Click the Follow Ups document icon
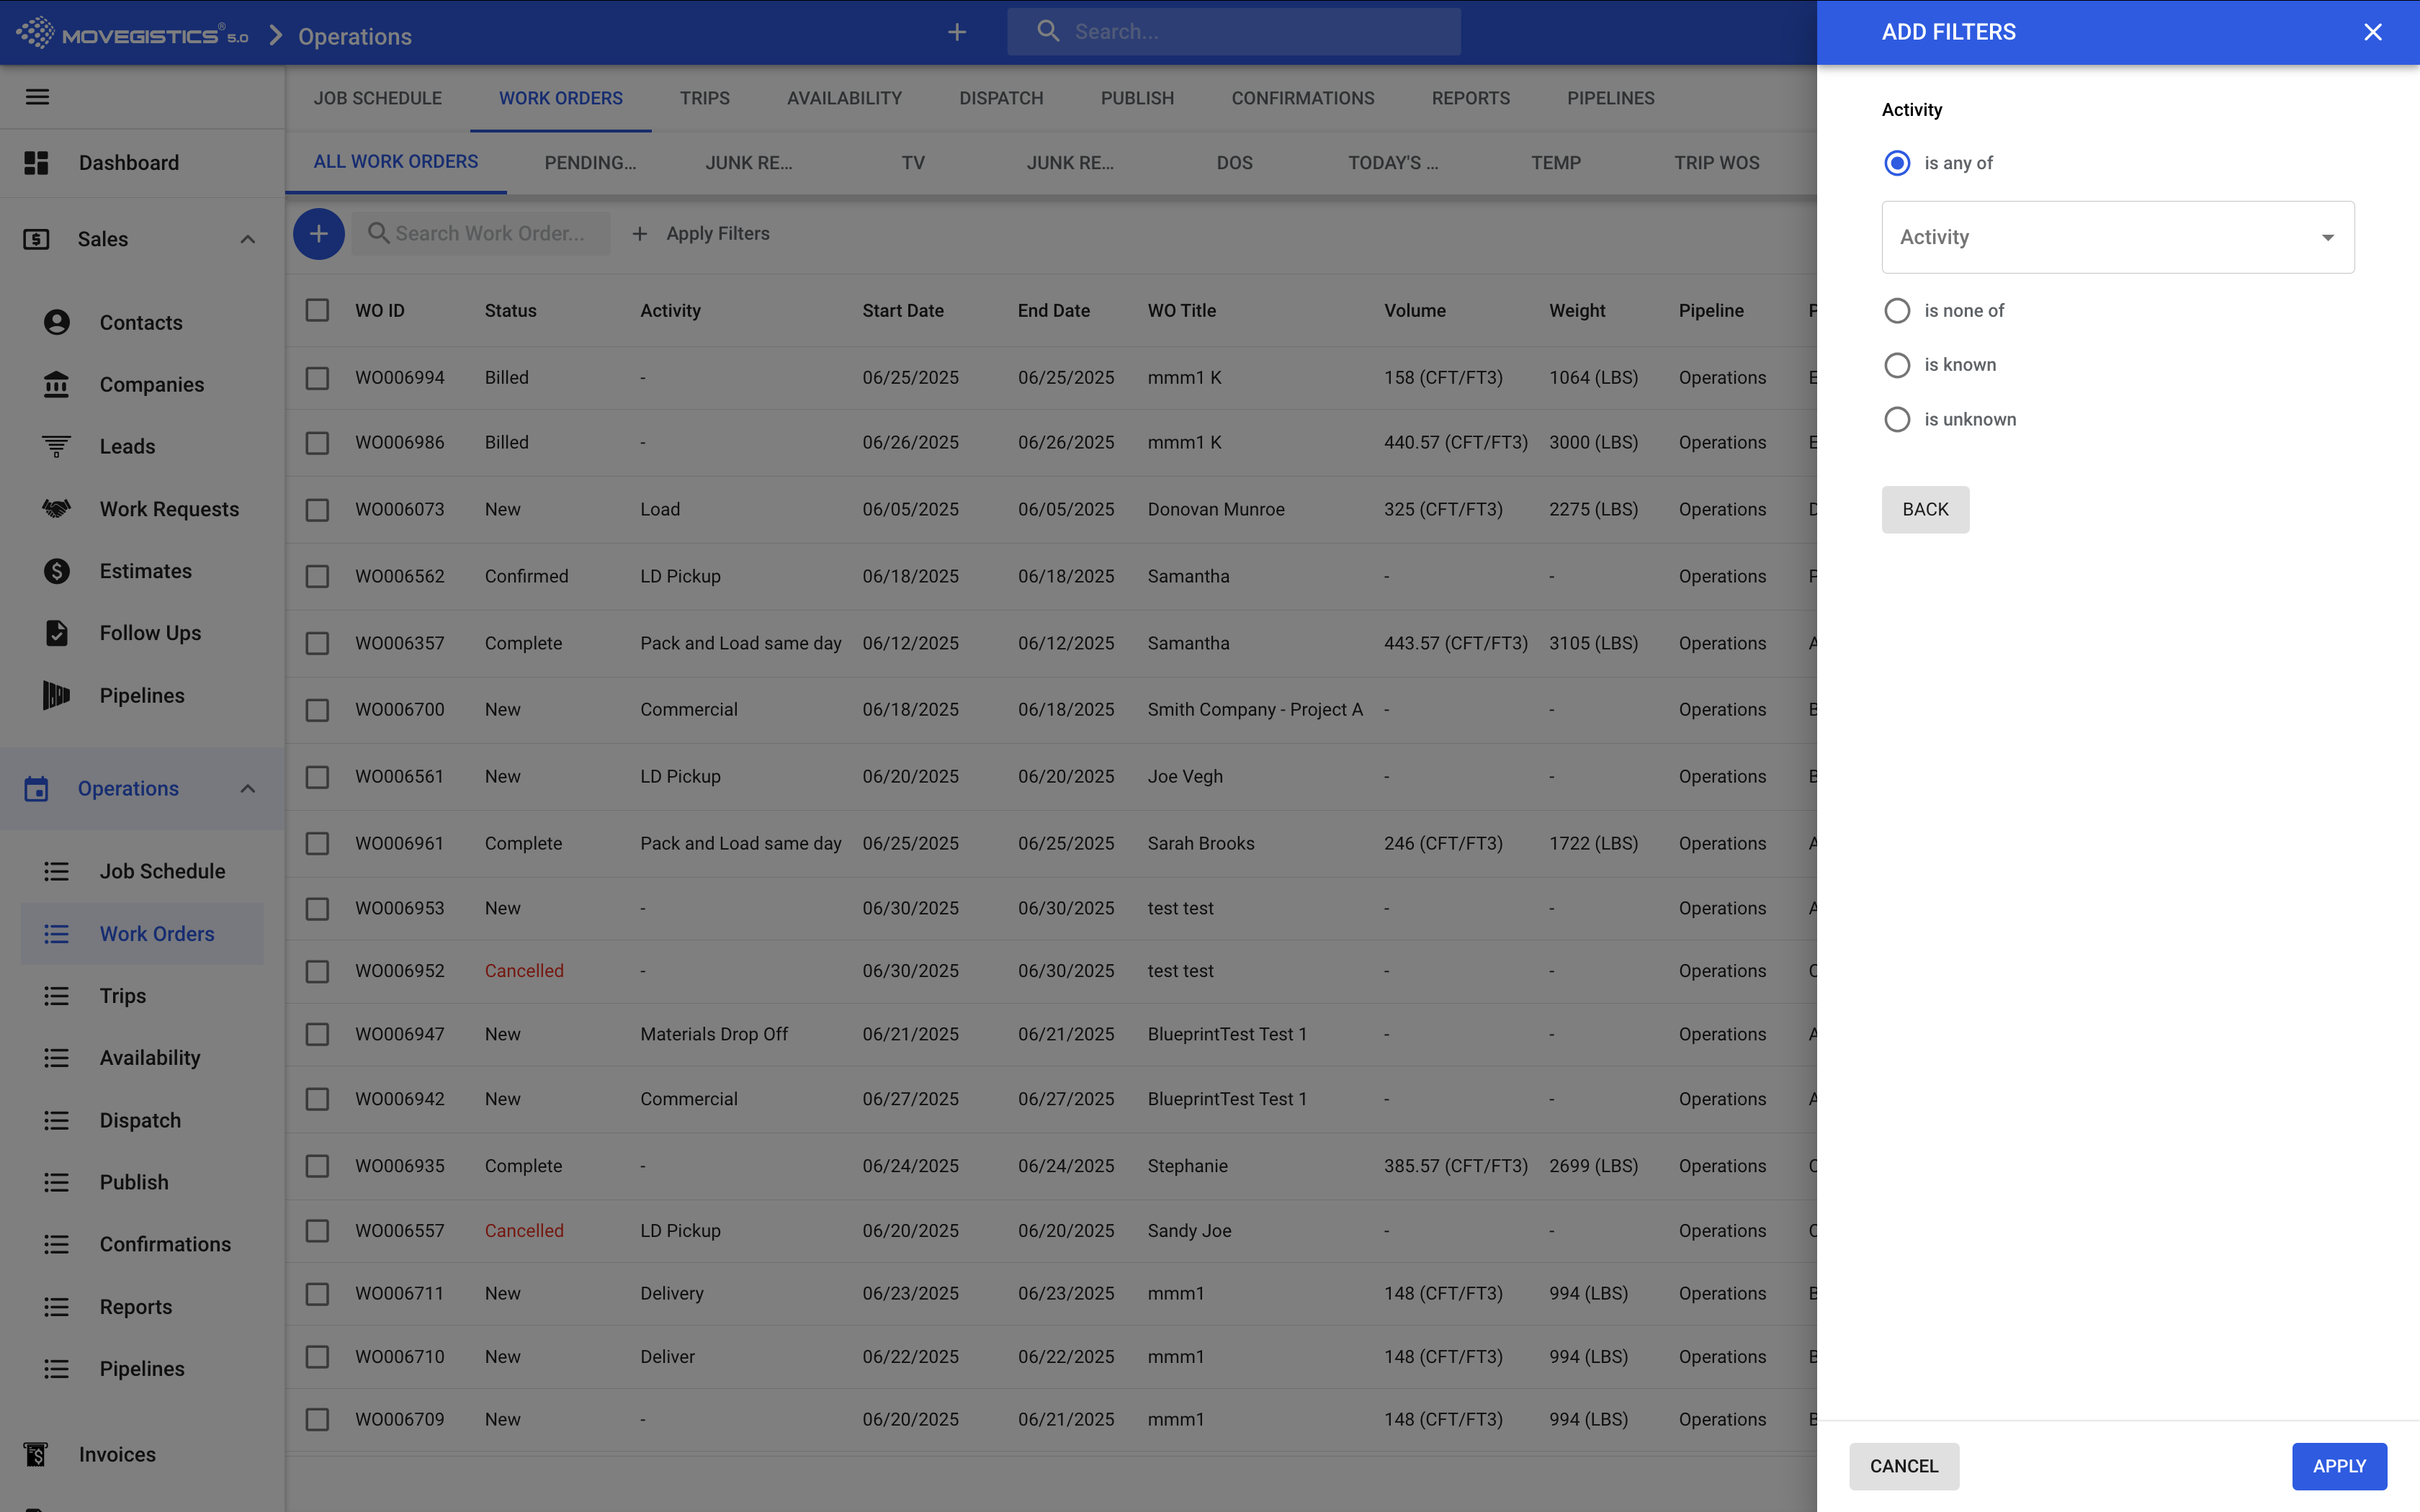The image size is (2420, 1512). click(x=56, y=633)
